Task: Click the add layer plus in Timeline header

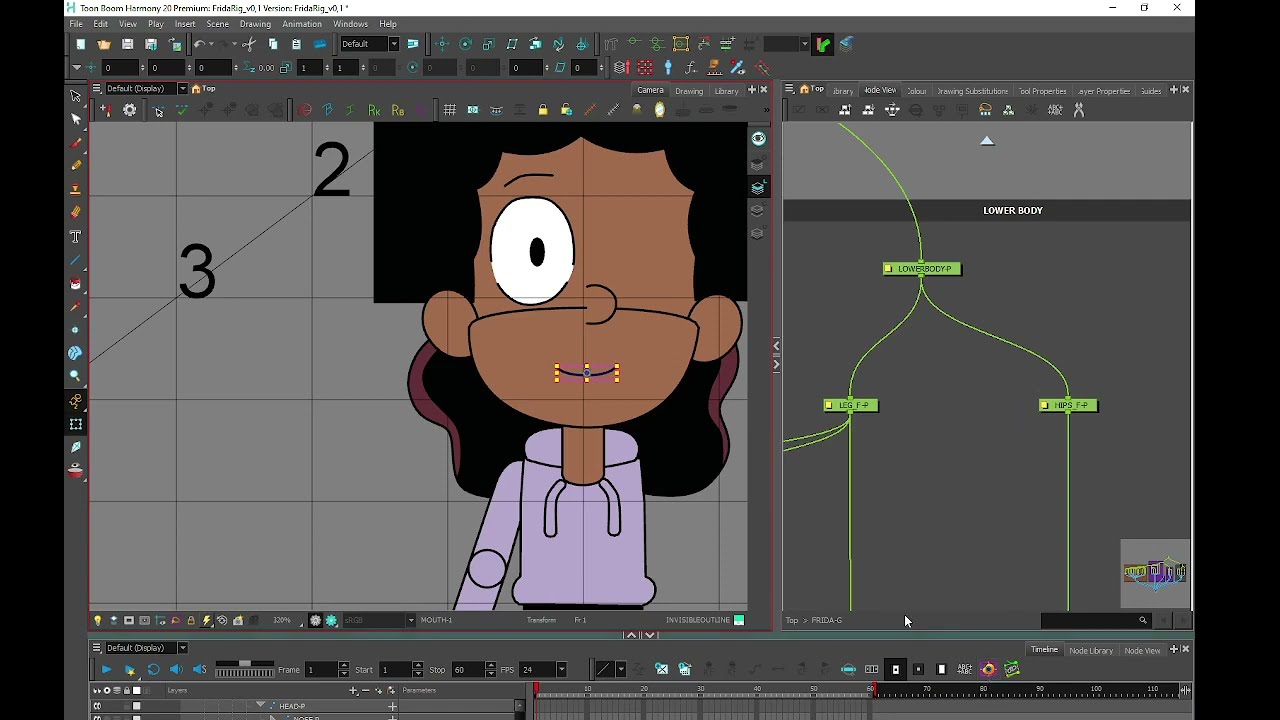Action: point(353,690)
